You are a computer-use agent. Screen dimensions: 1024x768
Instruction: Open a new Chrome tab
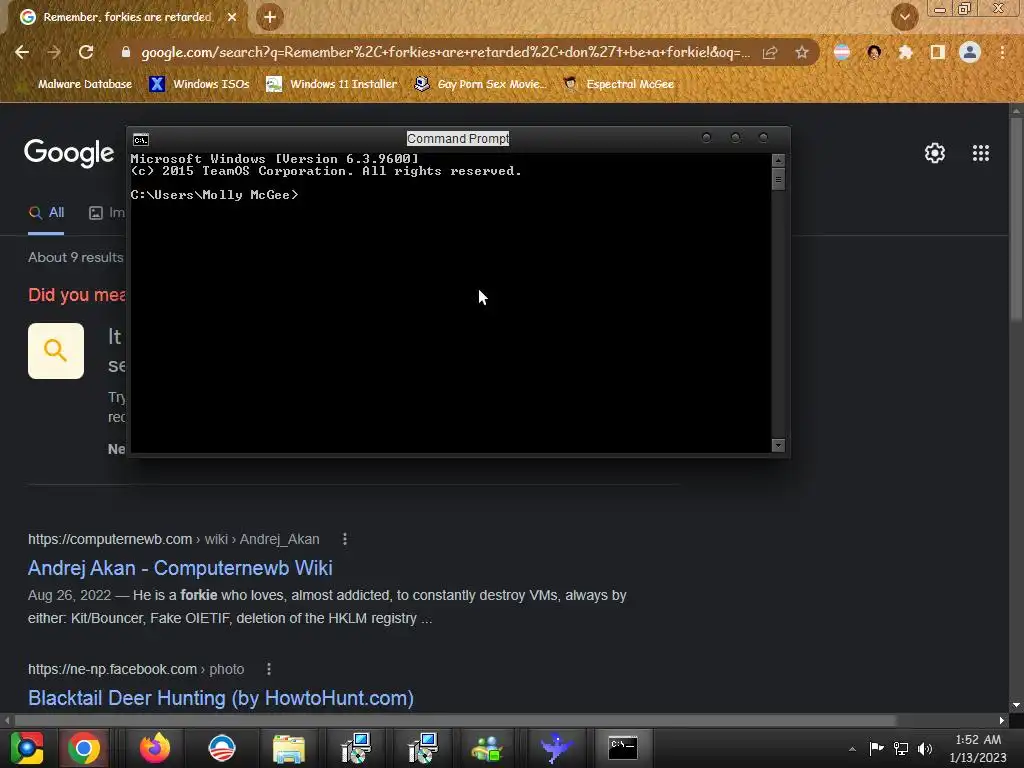pyautogui.click(x=270, y=17)
